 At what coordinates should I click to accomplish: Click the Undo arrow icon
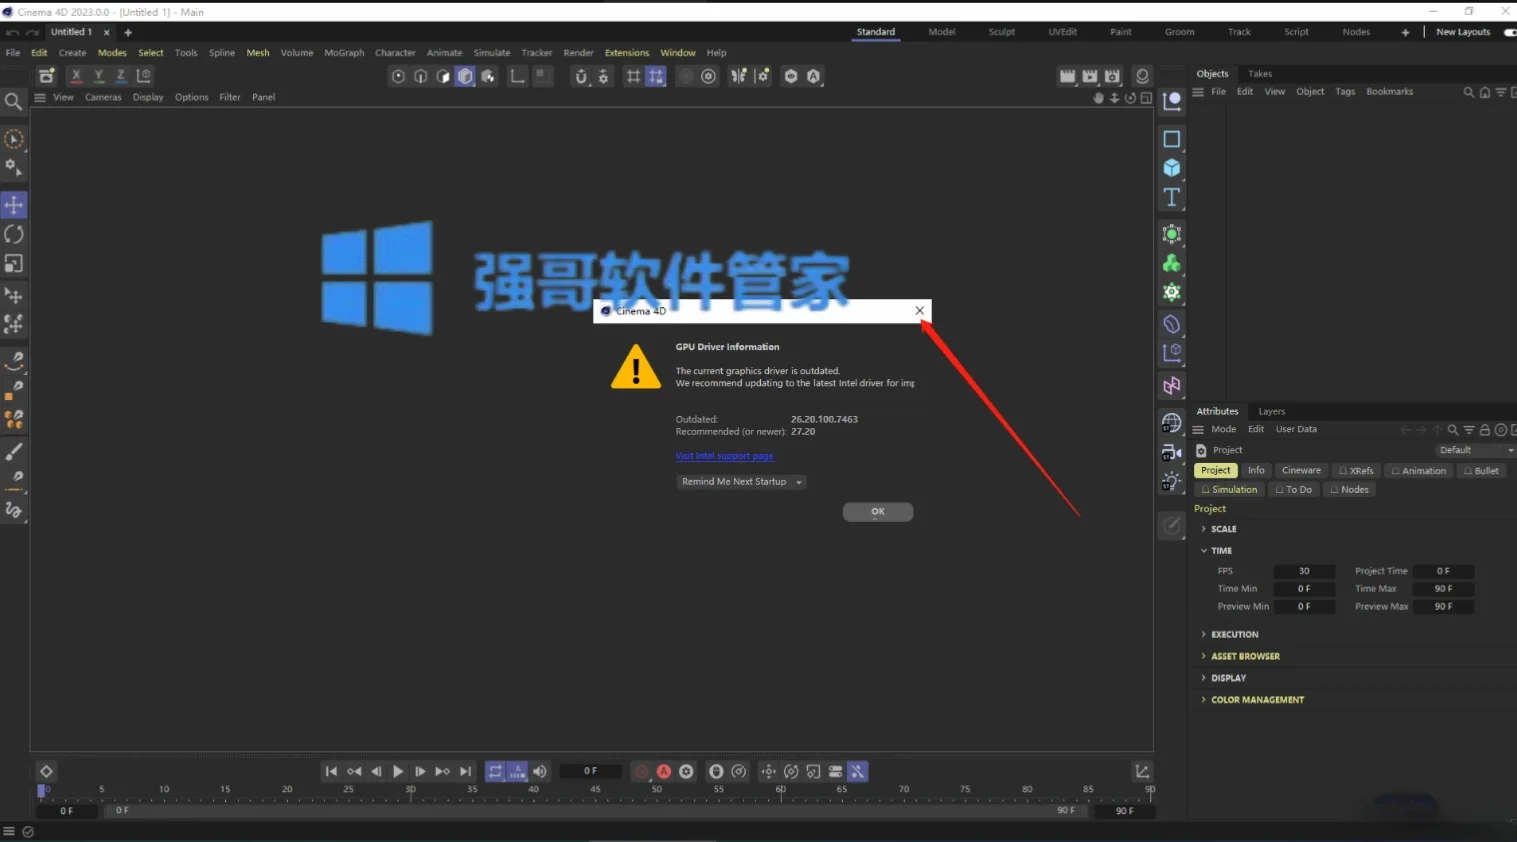[11, 32]
